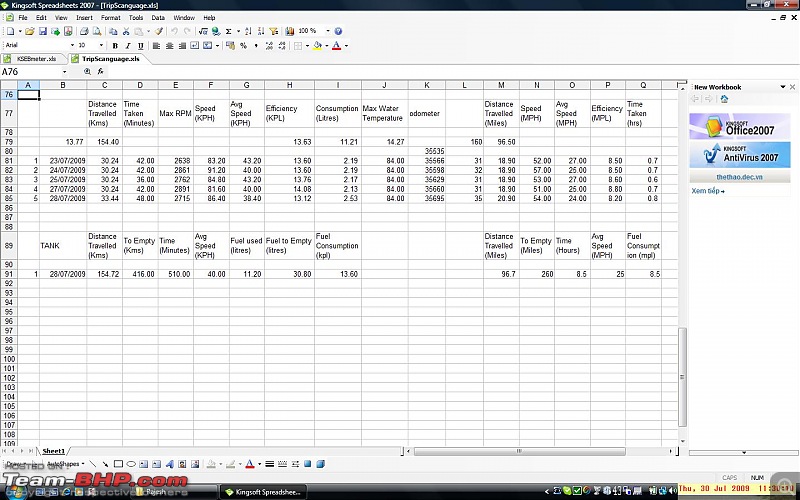This screenshot has width=800, height=500.
Task: Open the Insert menu
Action: [84, 18]
